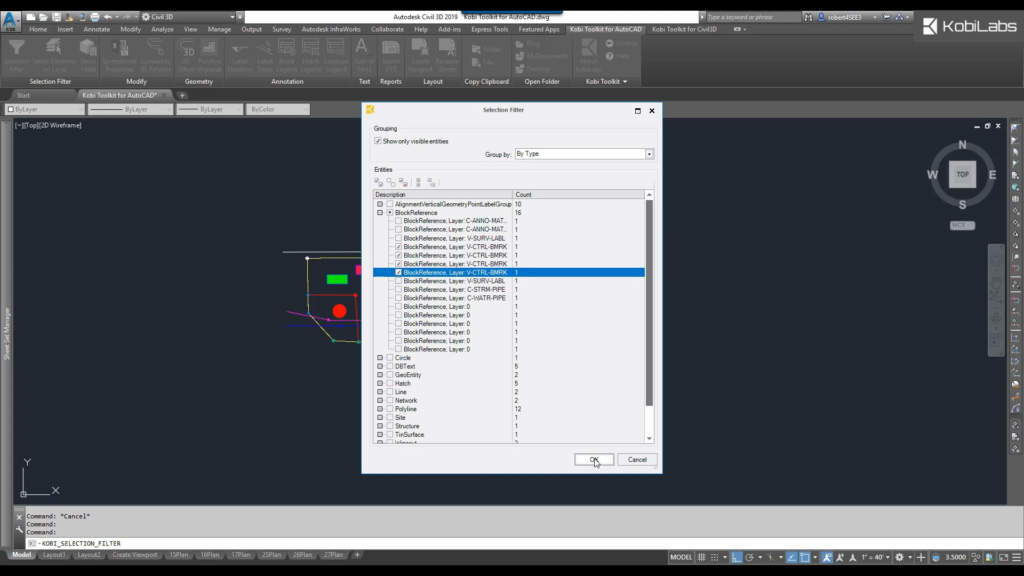Select the 3D Offset geometry tool
This screenshot has height=576, width=1024.
pos(186,56)
